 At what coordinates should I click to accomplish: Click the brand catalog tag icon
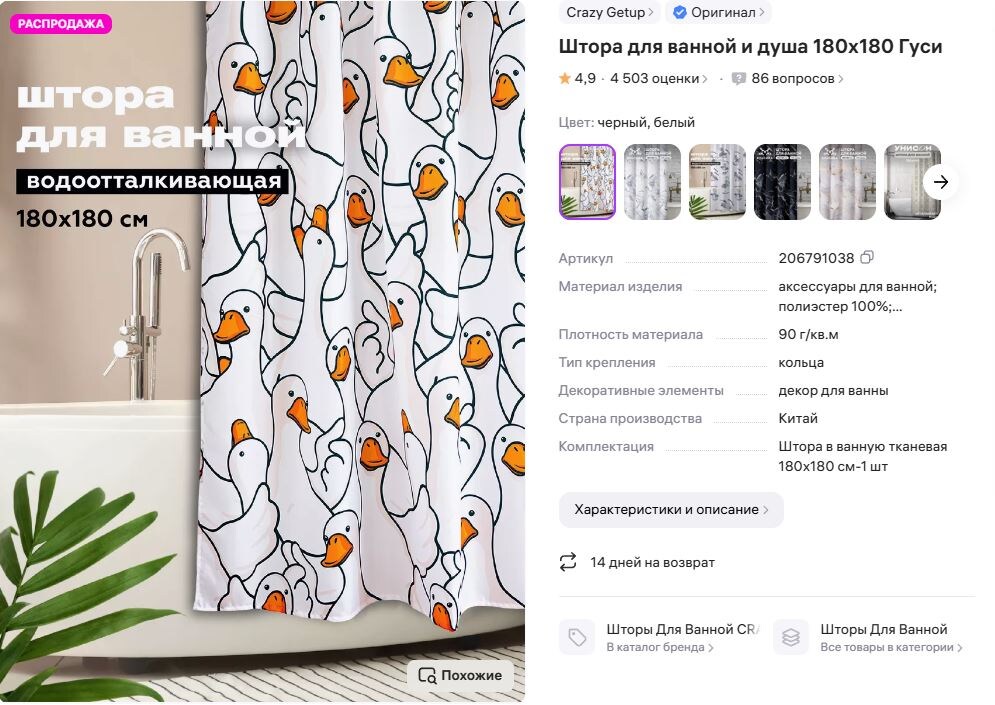[x=577, y=637]
